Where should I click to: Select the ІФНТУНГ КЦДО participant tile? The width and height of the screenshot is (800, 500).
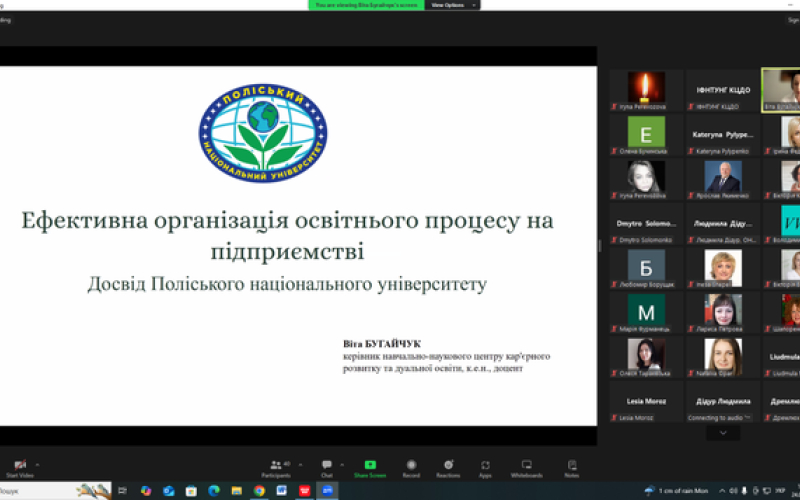click(723, 90)
